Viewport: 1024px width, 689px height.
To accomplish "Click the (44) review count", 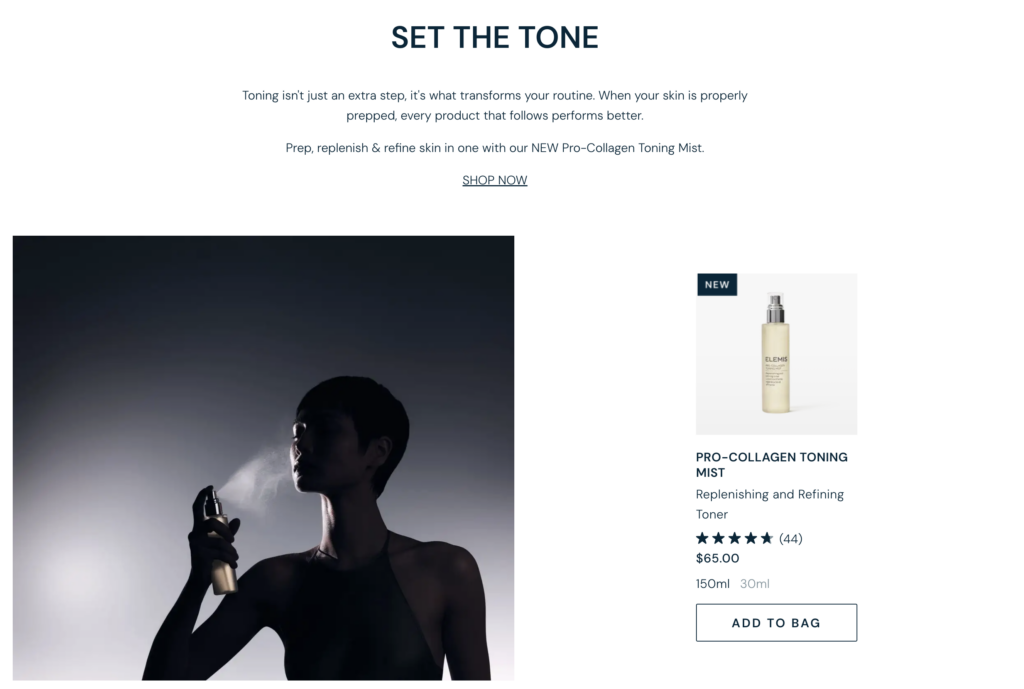I will 791,539.
